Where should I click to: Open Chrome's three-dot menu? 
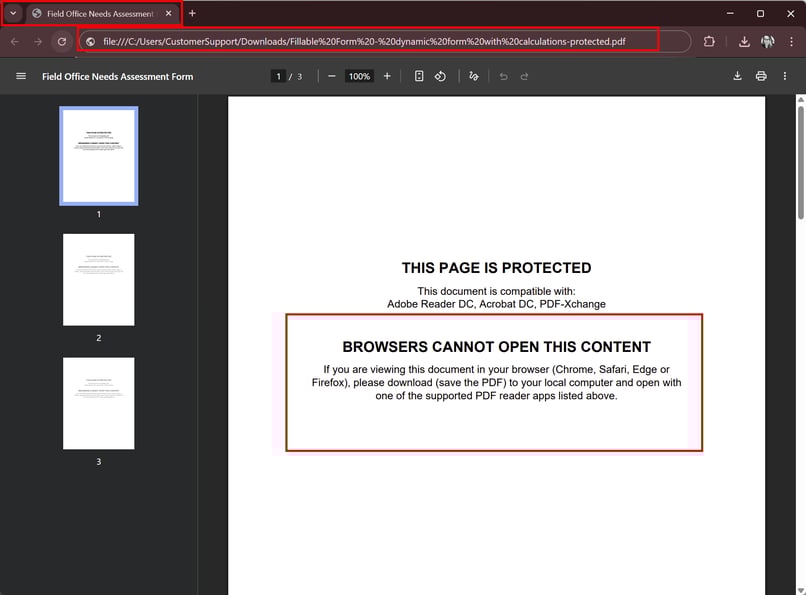[790, 42]
